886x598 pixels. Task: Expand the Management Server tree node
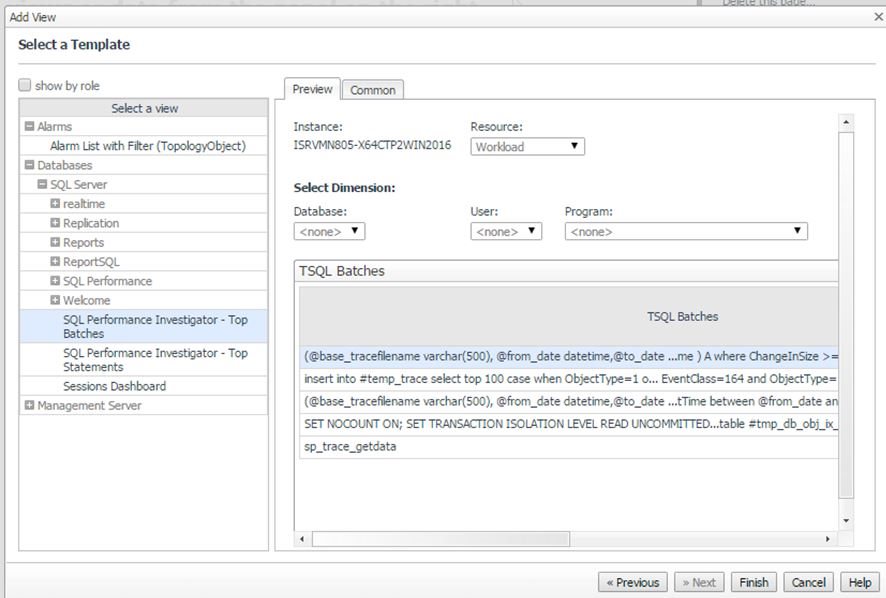29,405
